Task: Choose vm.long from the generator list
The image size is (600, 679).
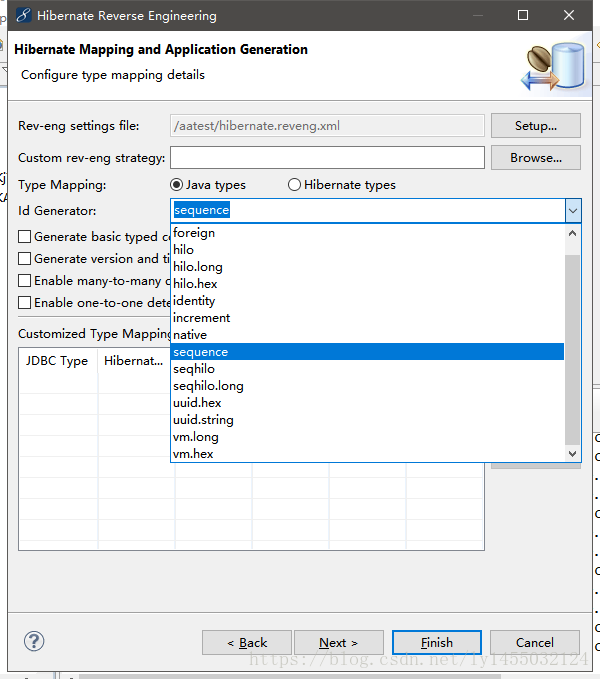Action: click(368, 437)
